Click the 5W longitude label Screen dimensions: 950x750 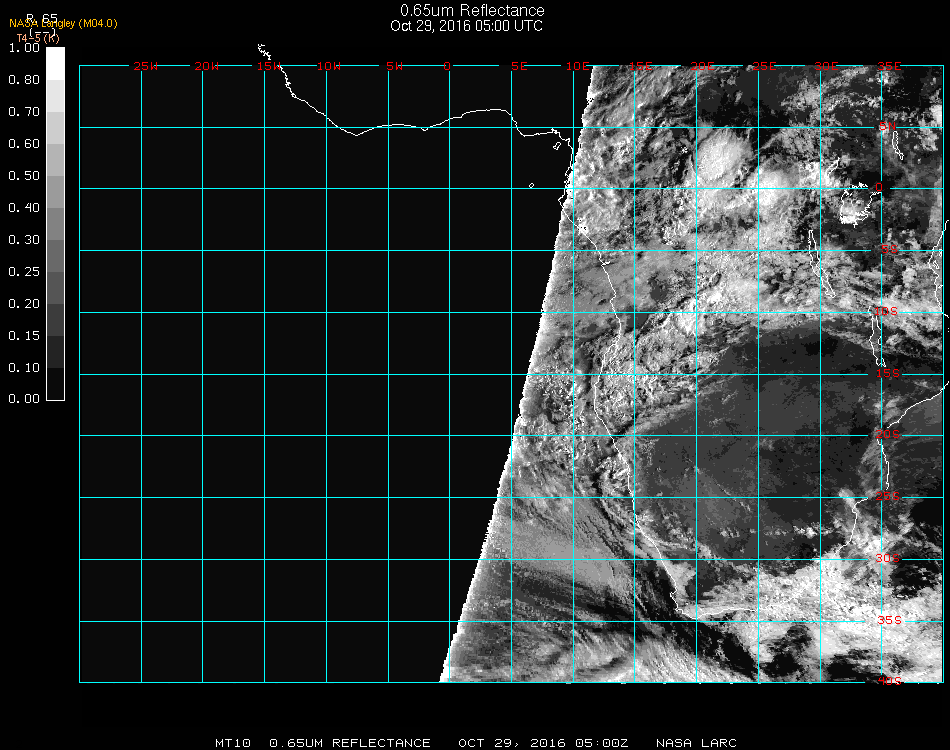(x=394, y=66)
